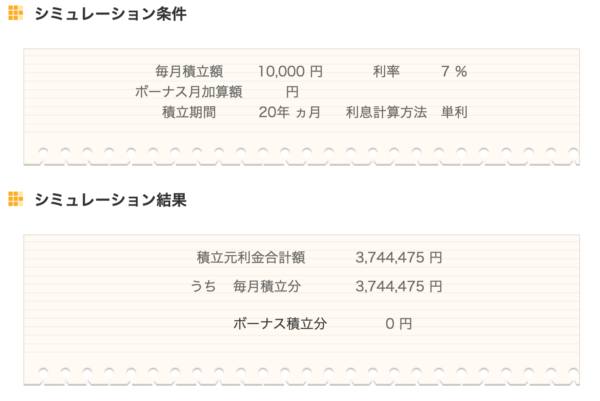Viewport: 600px width, 401px height.
Task: Click the orange grid icon beside シミュレーション結果
Action: [x=15, y=199]
